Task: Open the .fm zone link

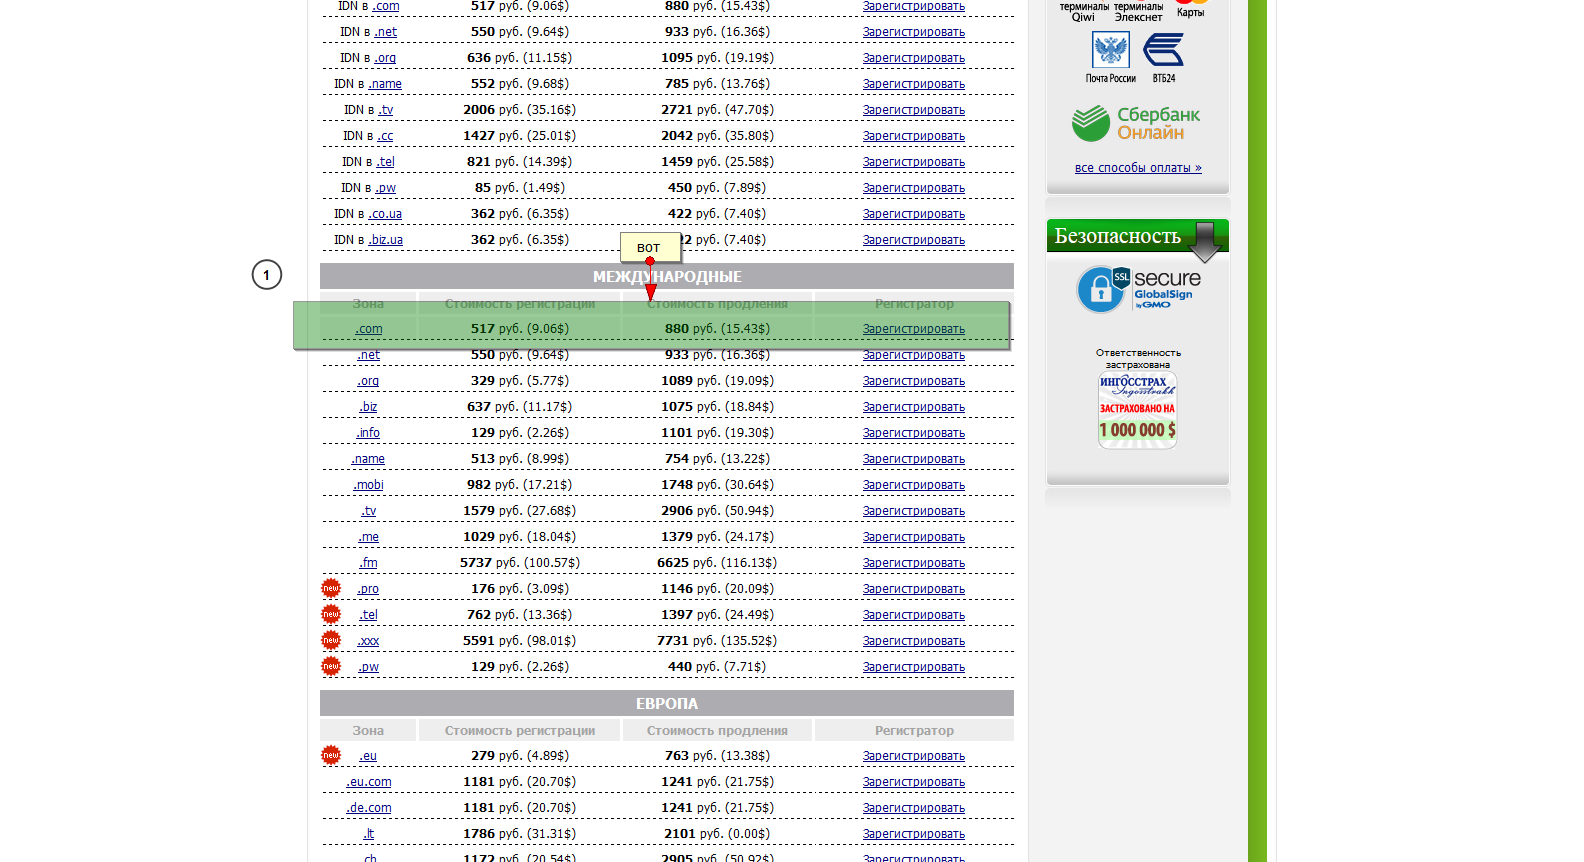Action: (x=369, y=563)
